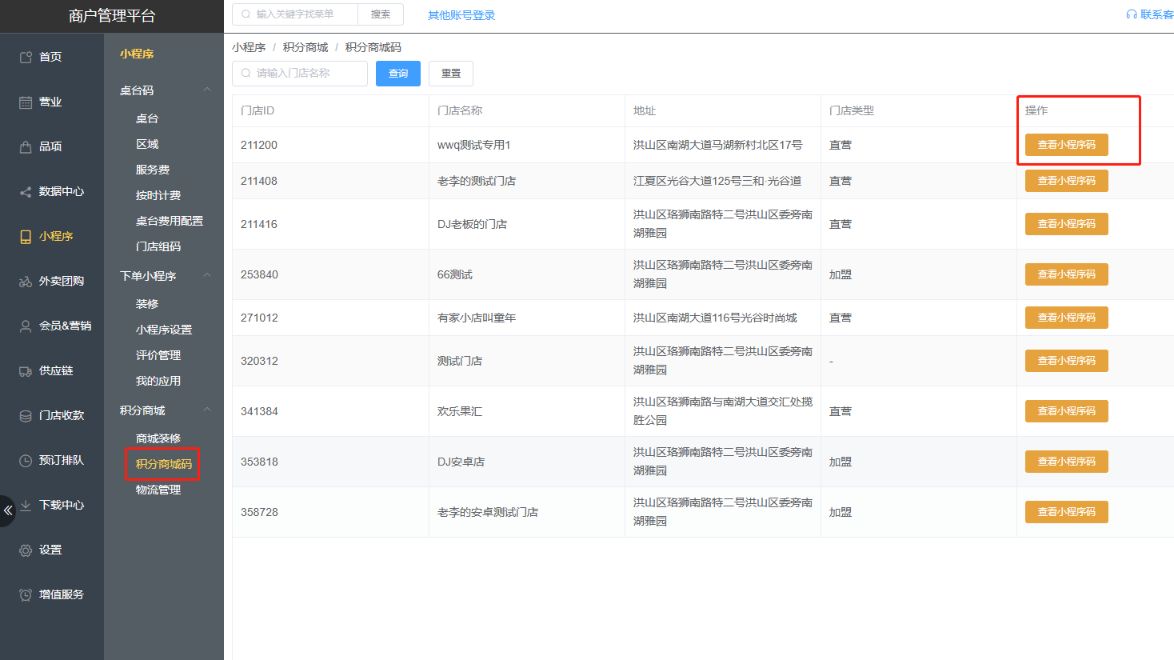This screenshot has height=660, width=1174.
Task: Click the 增值服务 icon in sidebar
Action: [25, 595]
